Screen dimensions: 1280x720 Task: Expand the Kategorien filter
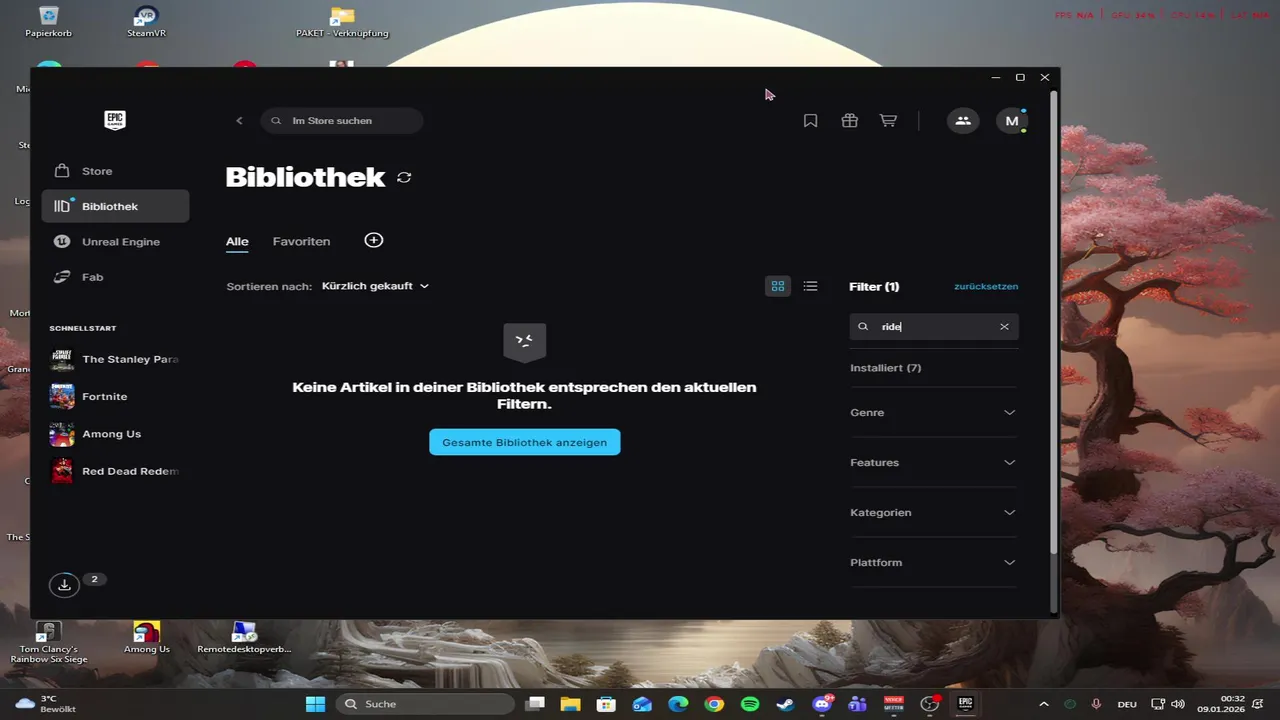pyautogui.click(x=933, y=512)
